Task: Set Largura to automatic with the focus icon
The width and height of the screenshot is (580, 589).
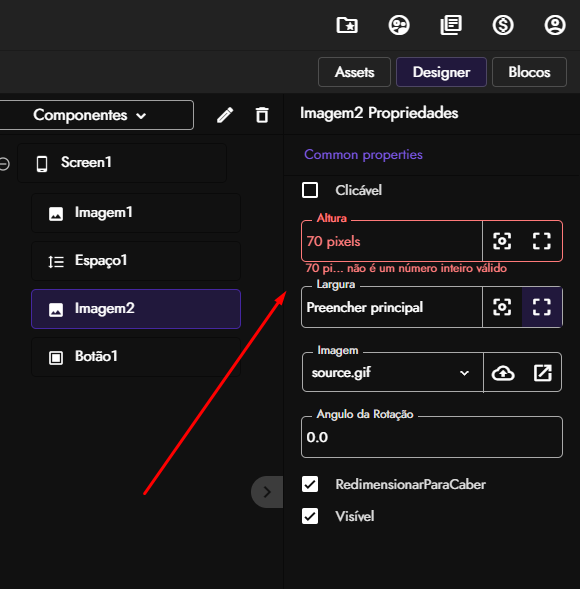Action: coord(502,307)
